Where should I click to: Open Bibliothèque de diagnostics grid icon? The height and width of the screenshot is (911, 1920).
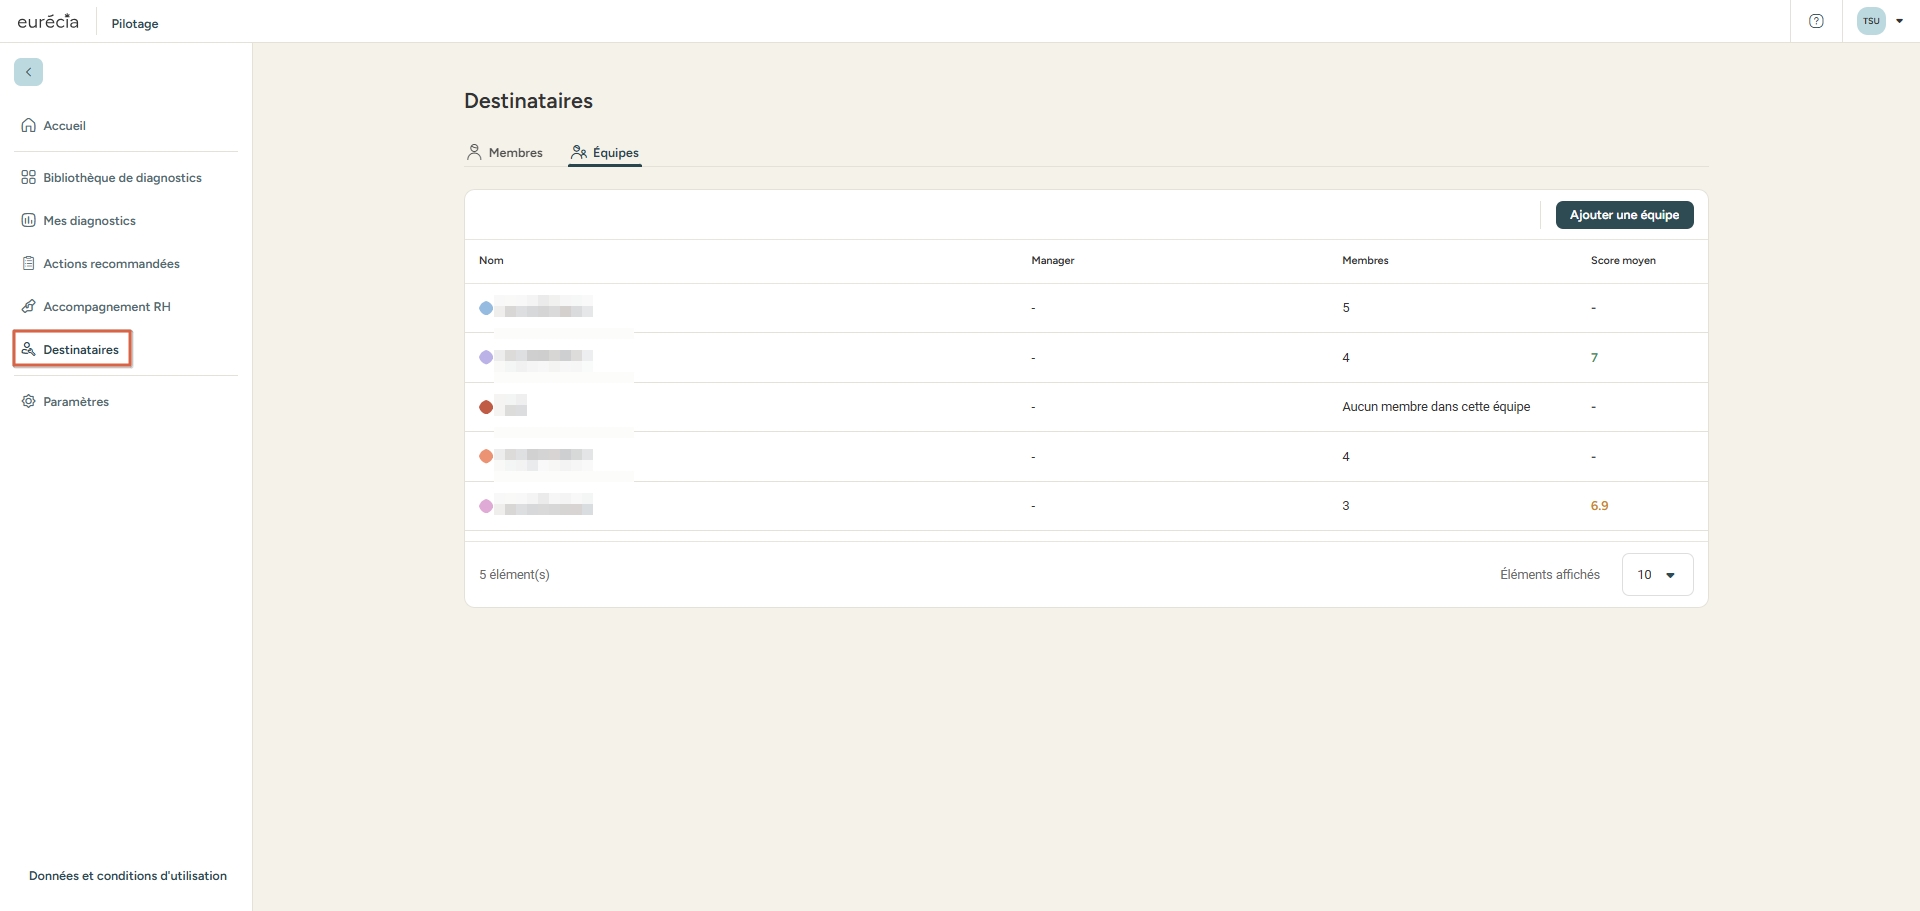28,178
